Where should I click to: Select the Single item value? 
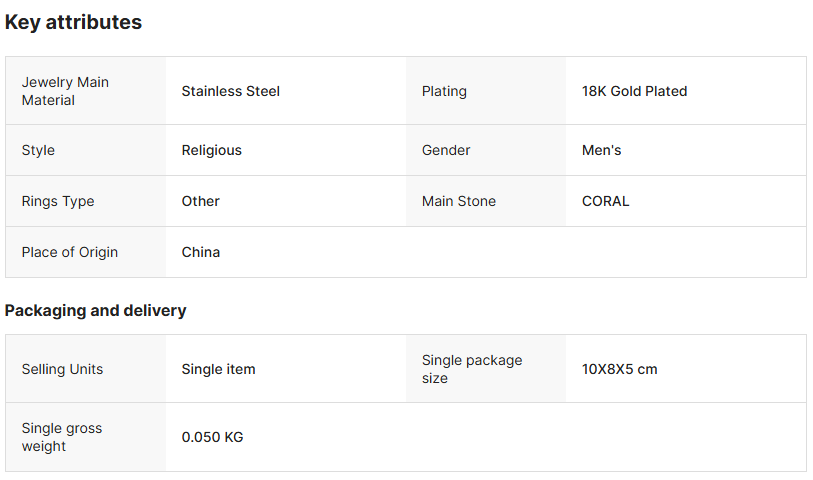pyautogui.click(x=218, y=369)
